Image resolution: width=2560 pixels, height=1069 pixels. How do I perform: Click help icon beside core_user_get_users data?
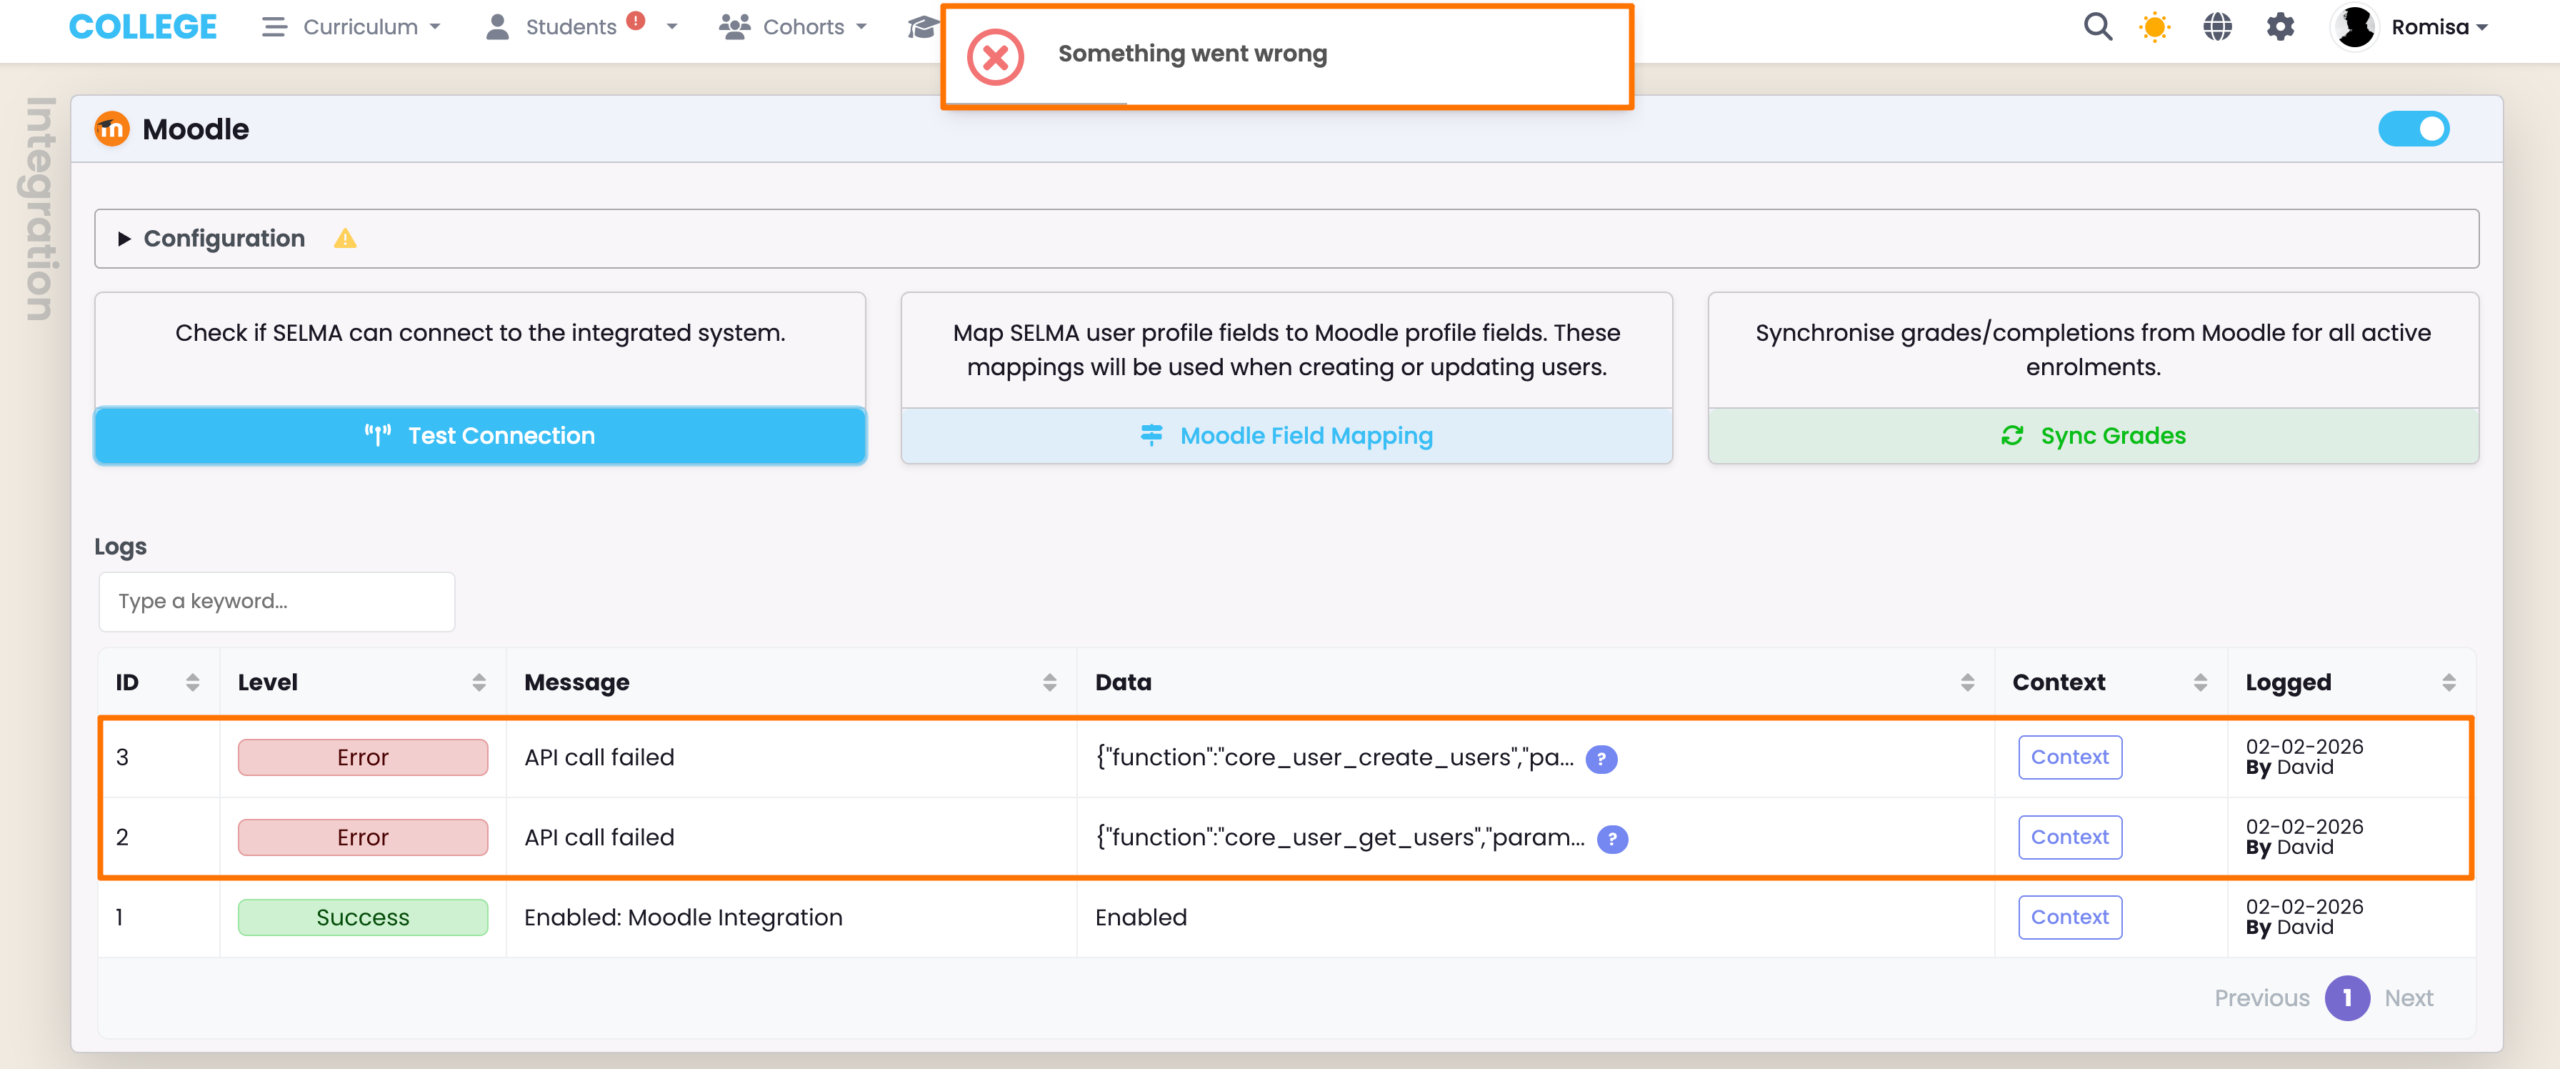1612,839
